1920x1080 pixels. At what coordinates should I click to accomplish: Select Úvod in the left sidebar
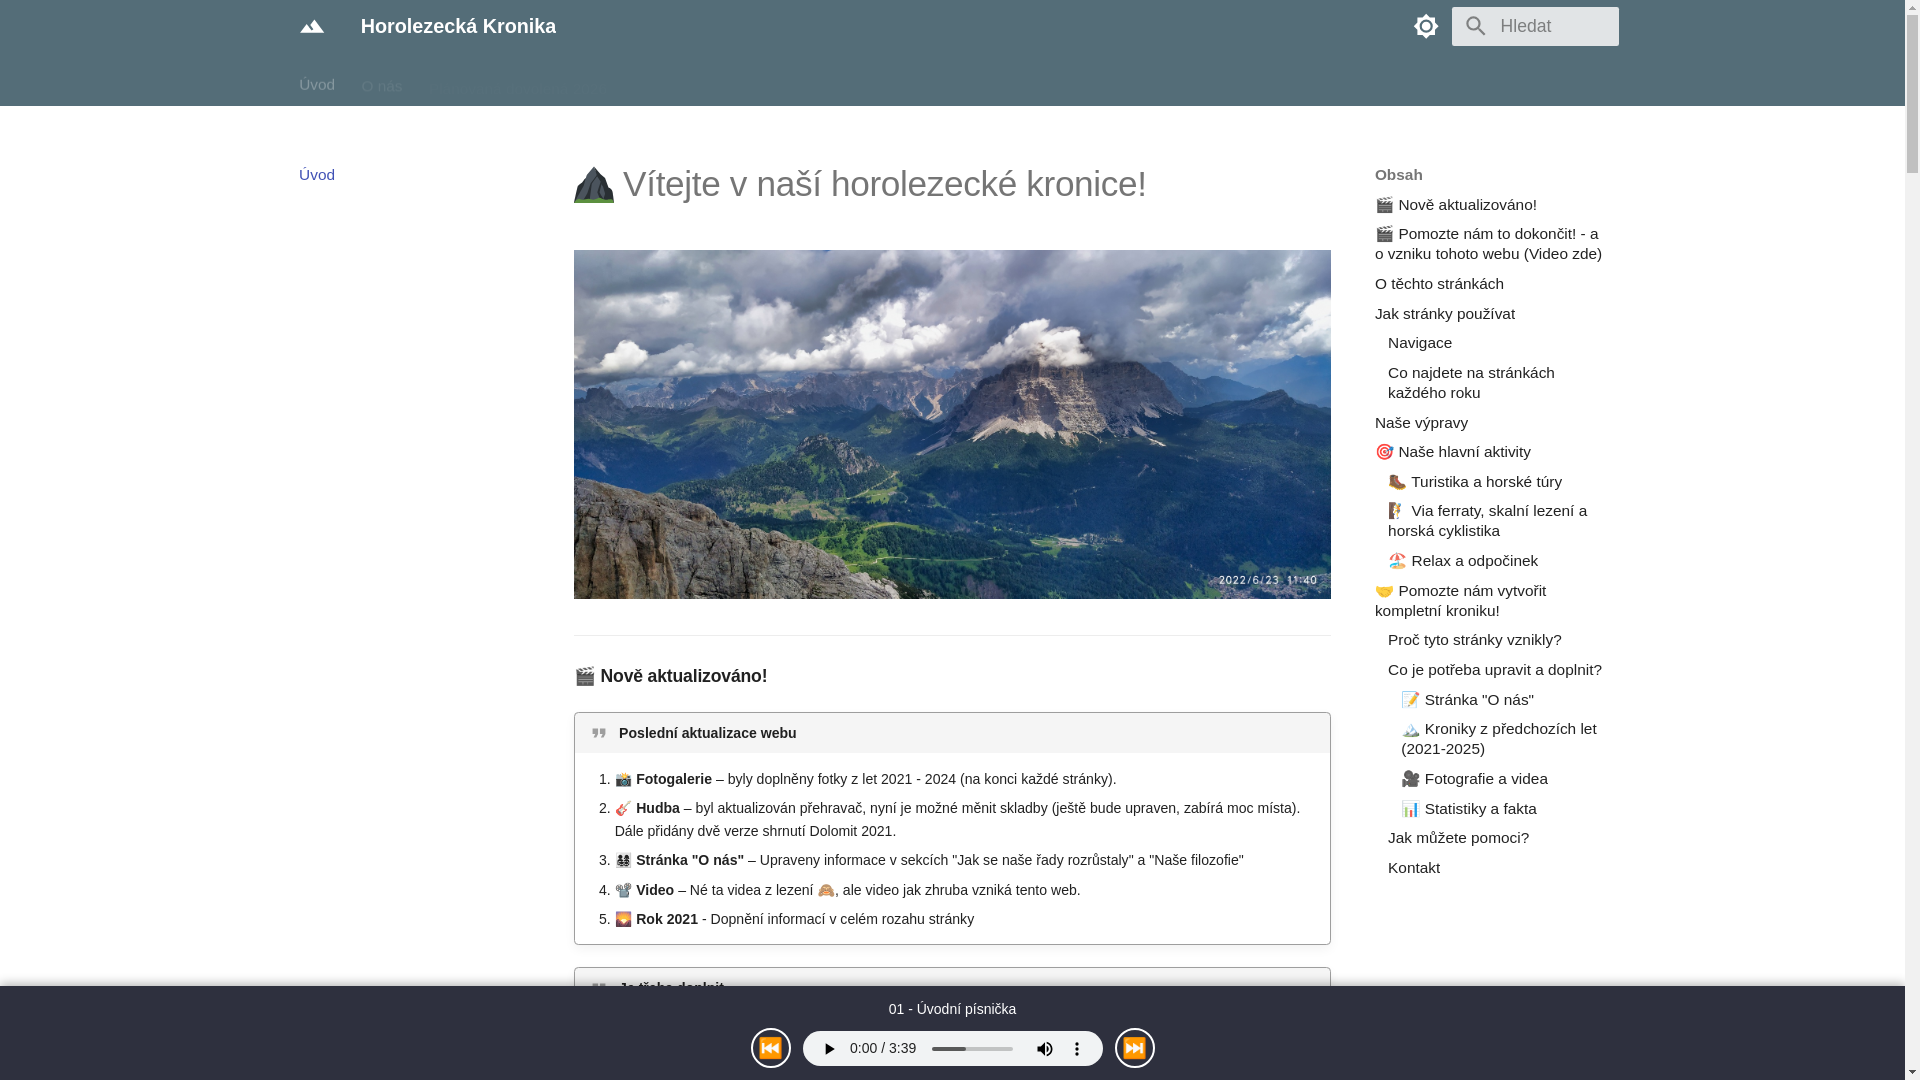pos(317,175)
